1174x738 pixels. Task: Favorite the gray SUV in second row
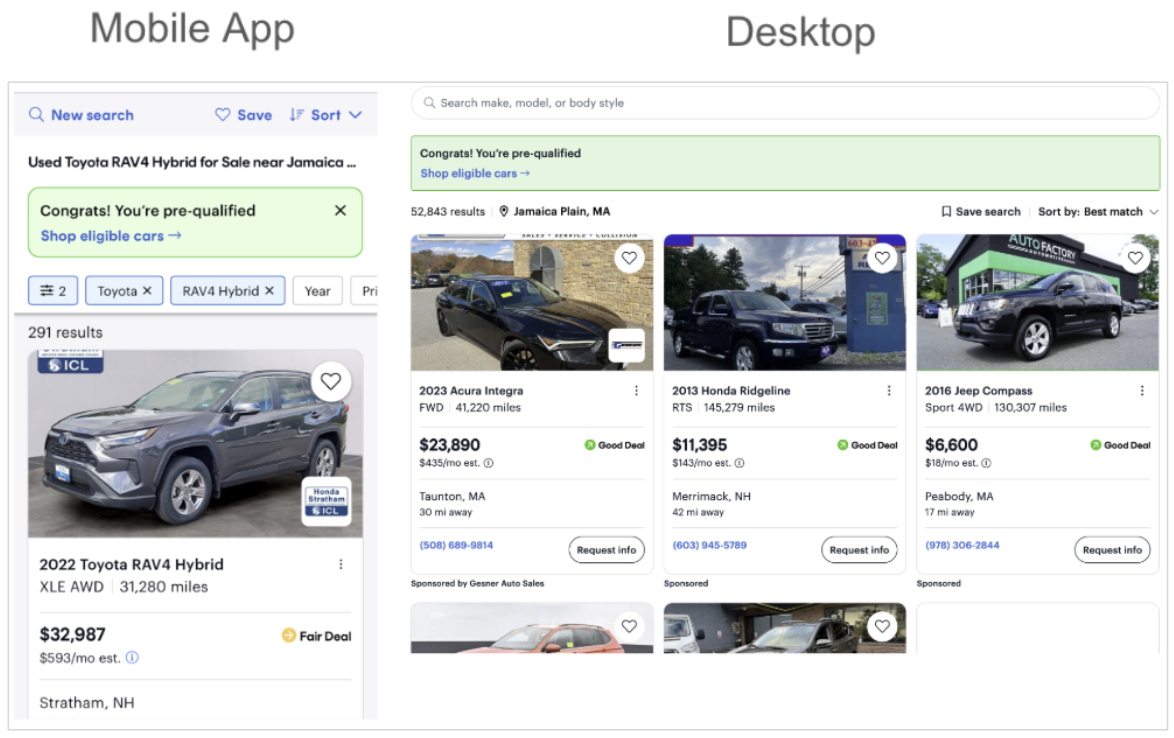point(882,626)
